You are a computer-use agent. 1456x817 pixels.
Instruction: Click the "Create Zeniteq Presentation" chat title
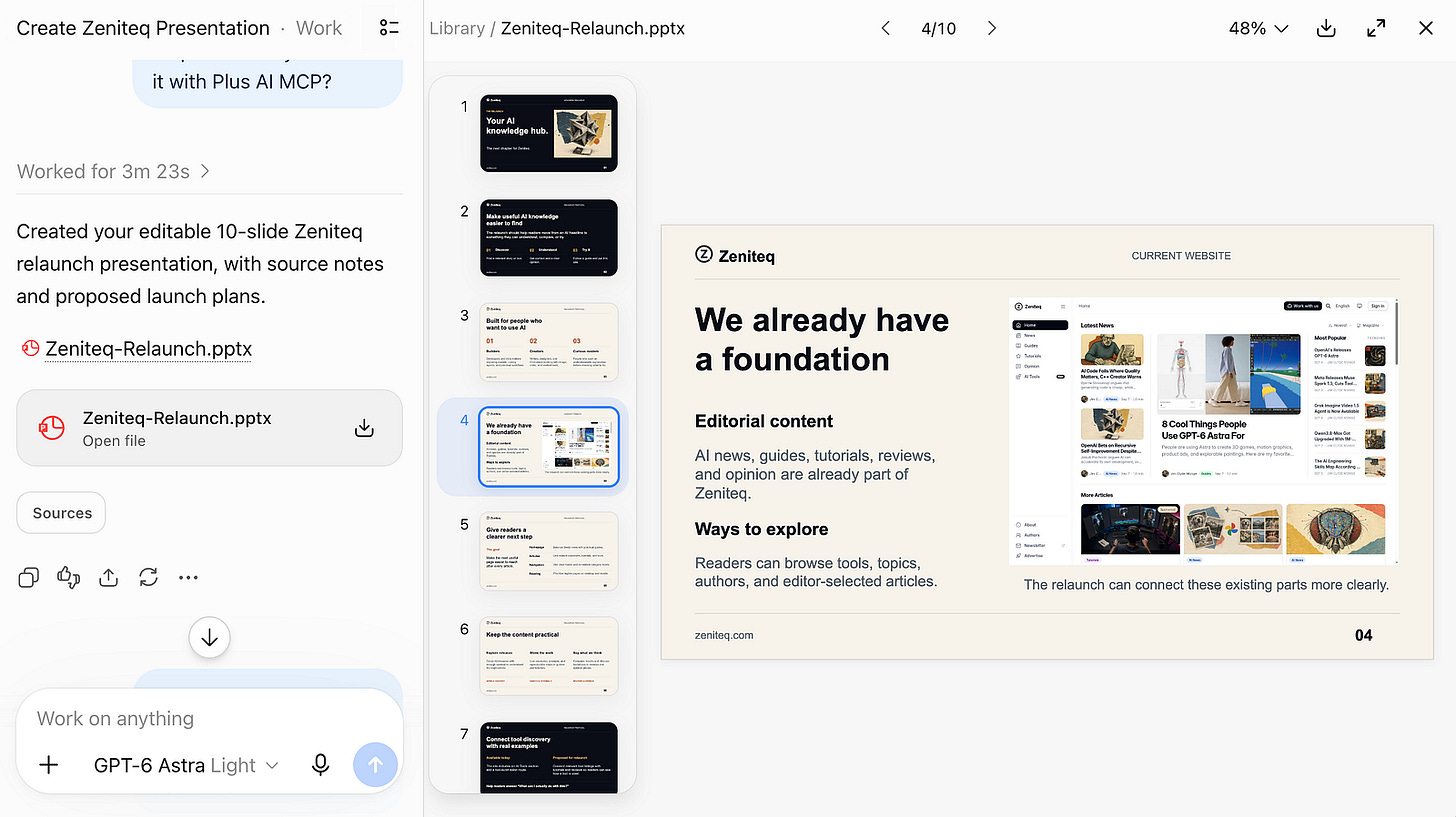point(143,28)
